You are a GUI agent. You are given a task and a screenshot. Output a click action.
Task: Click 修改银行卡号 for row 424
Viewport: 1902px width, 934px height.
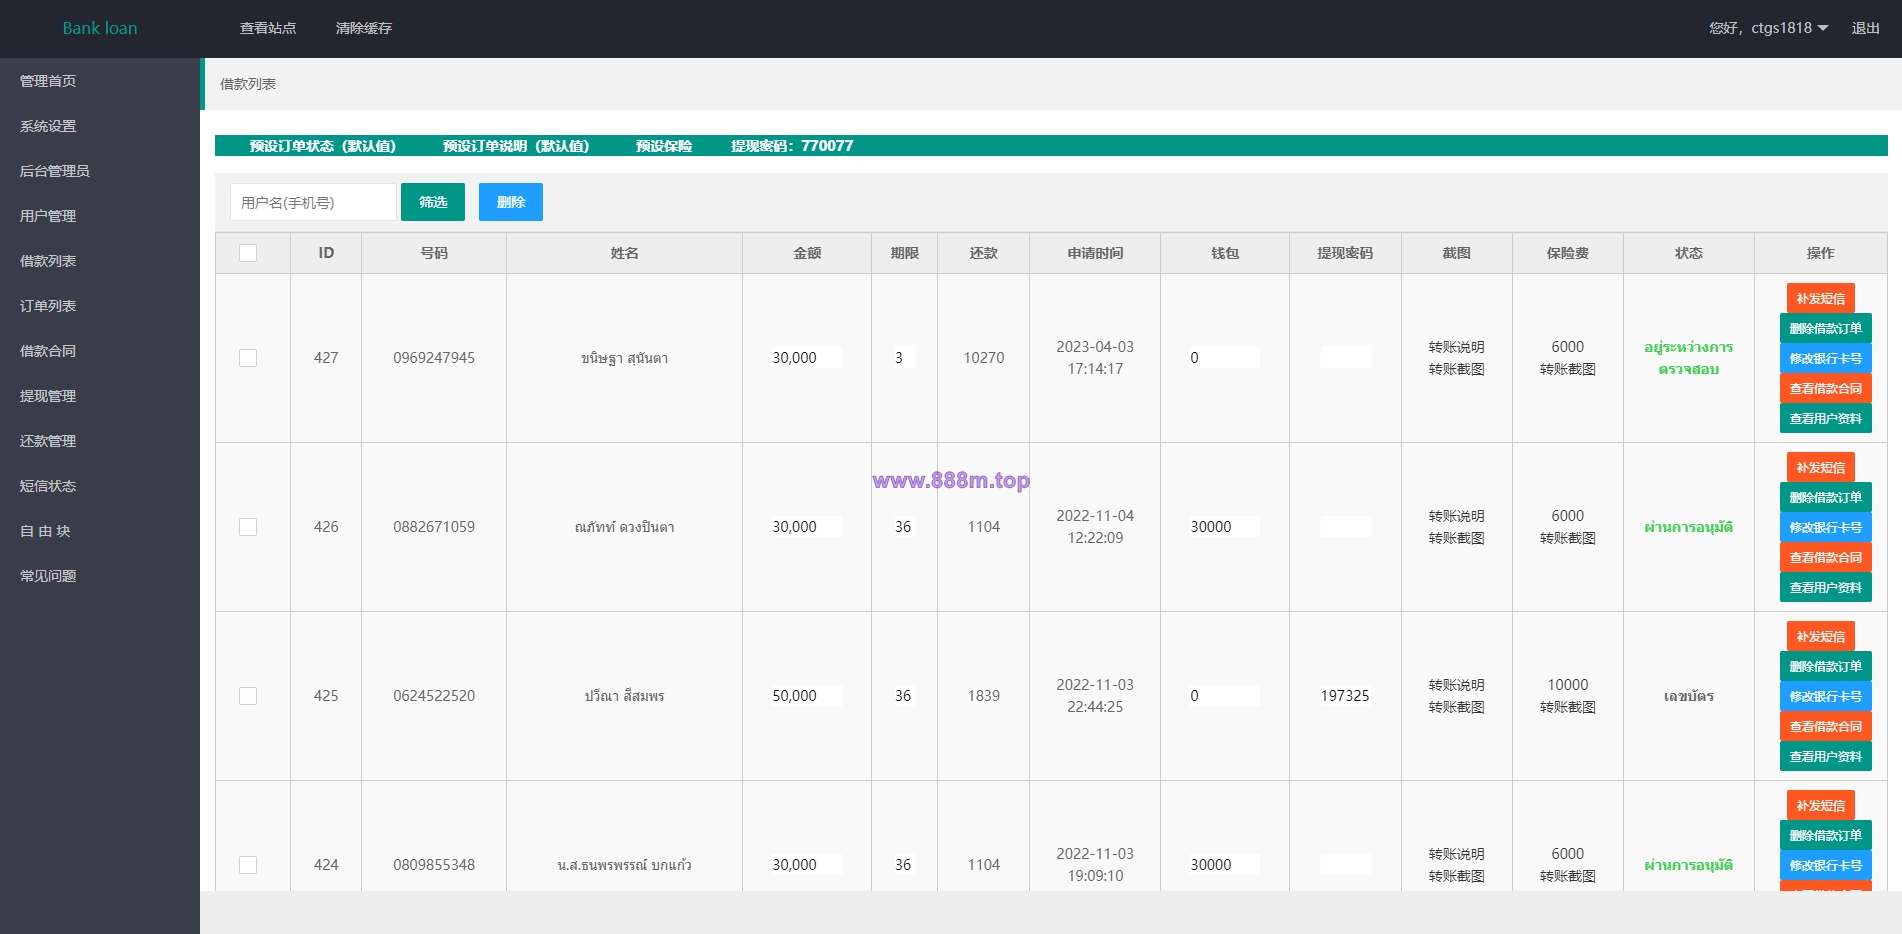1826,865
